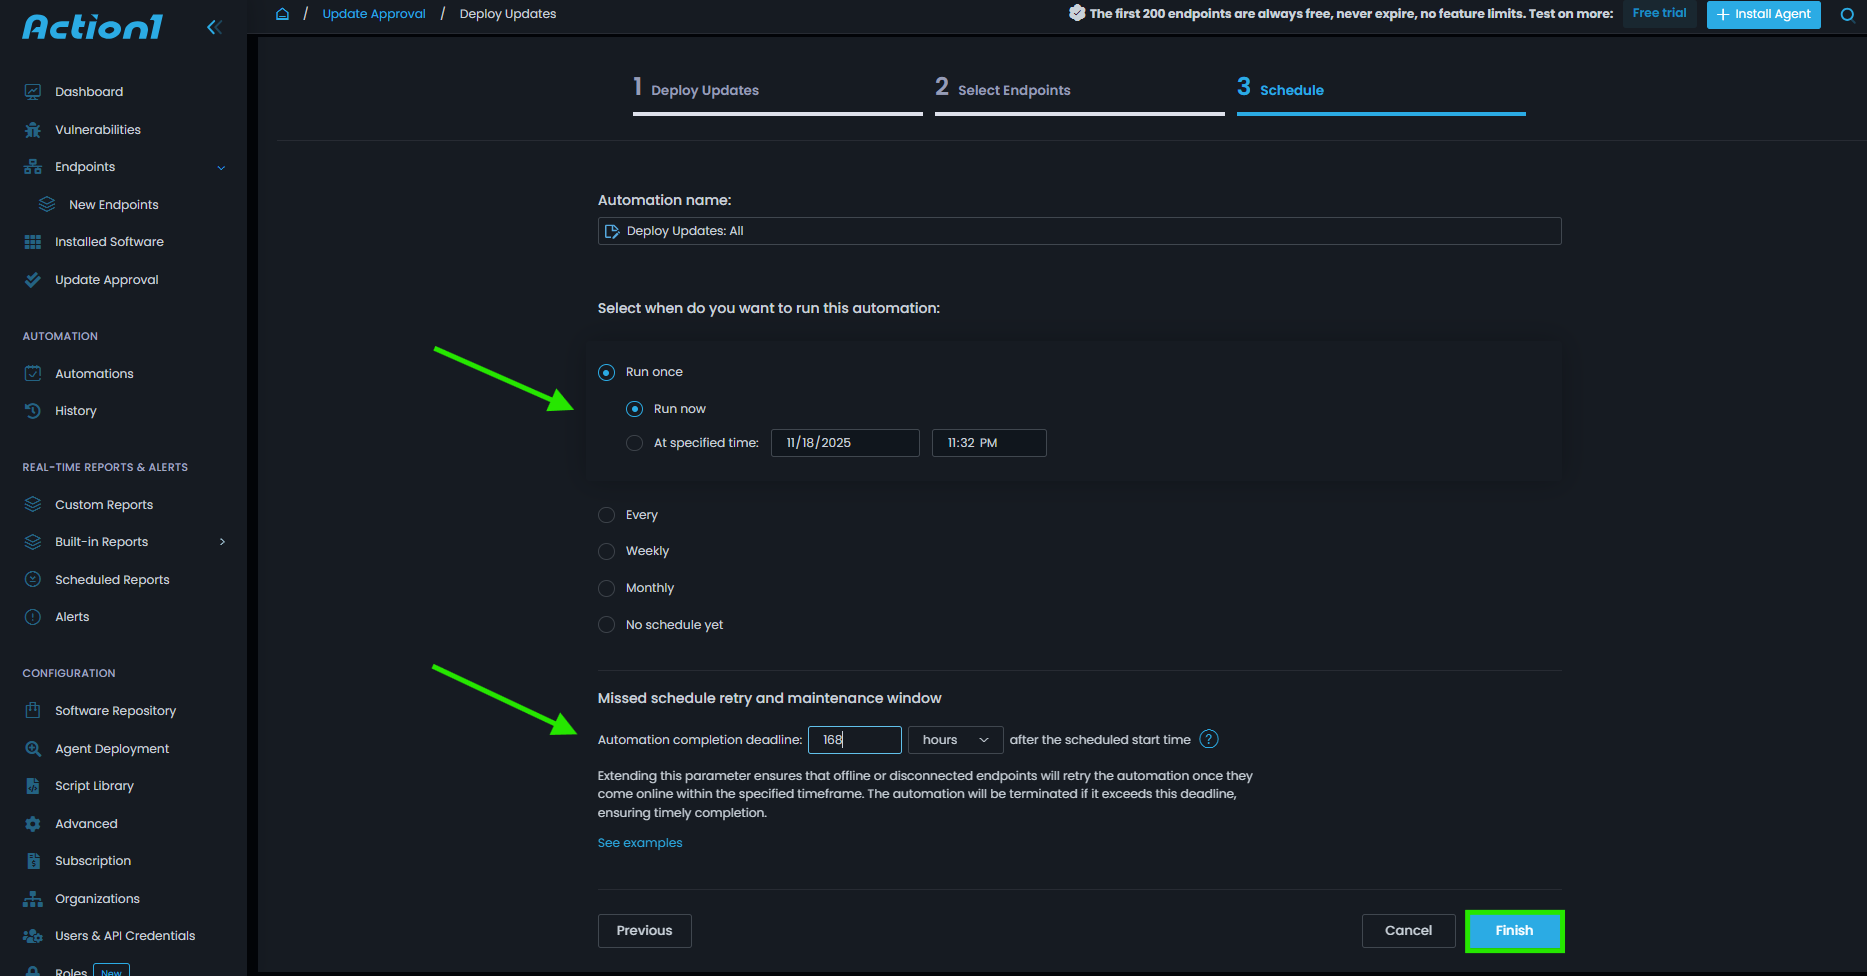Click the search magnifier icon
Image resolution: width=1867 pixels, height=976 pixels.
point(1847,14)
